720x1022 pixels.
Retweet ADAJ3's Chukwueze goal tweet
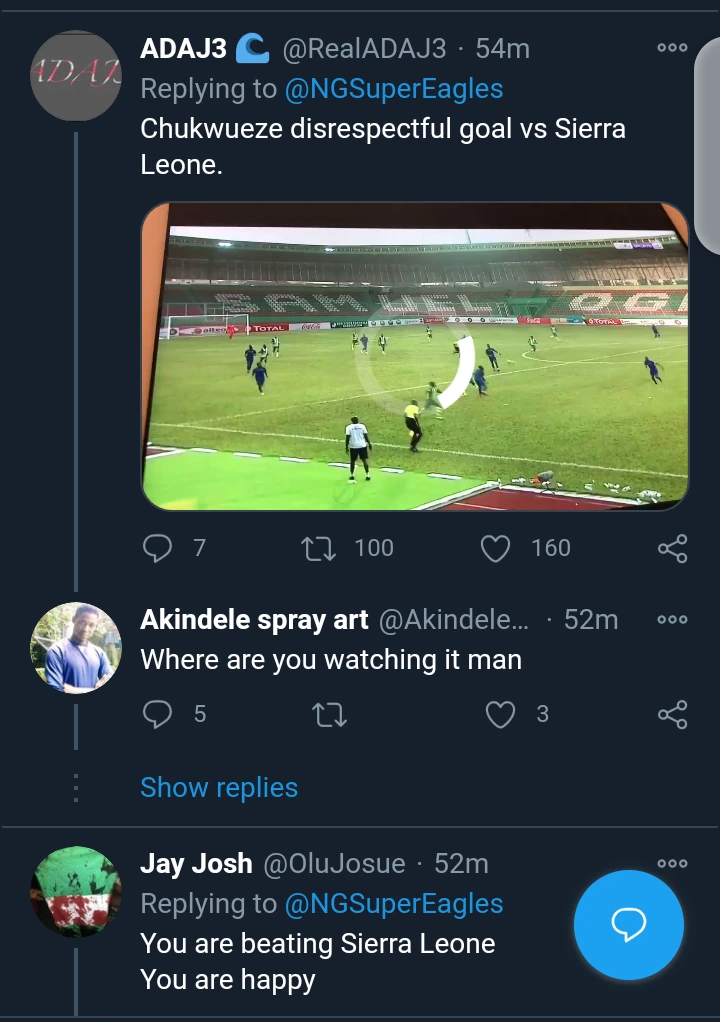click(x=320, y=547)
